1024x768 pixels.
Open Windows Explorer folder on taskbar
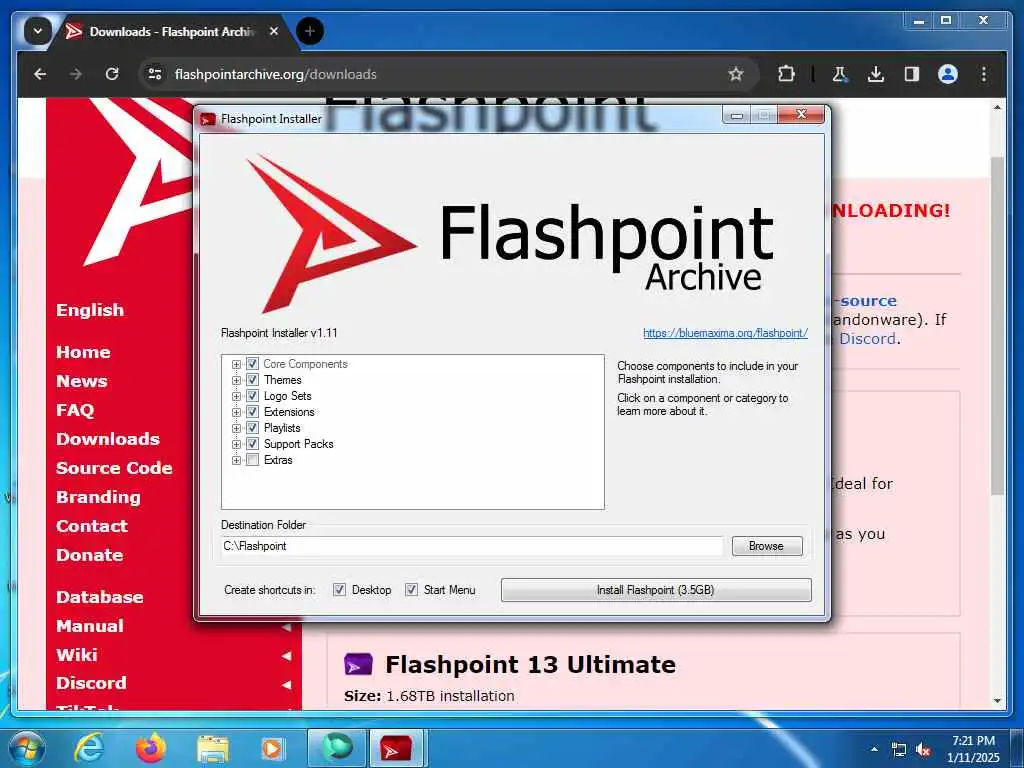point(213,749)
